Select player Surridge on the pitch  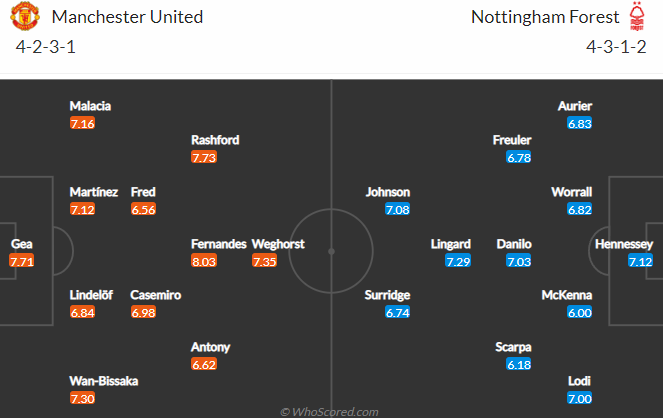click(387, 295)
